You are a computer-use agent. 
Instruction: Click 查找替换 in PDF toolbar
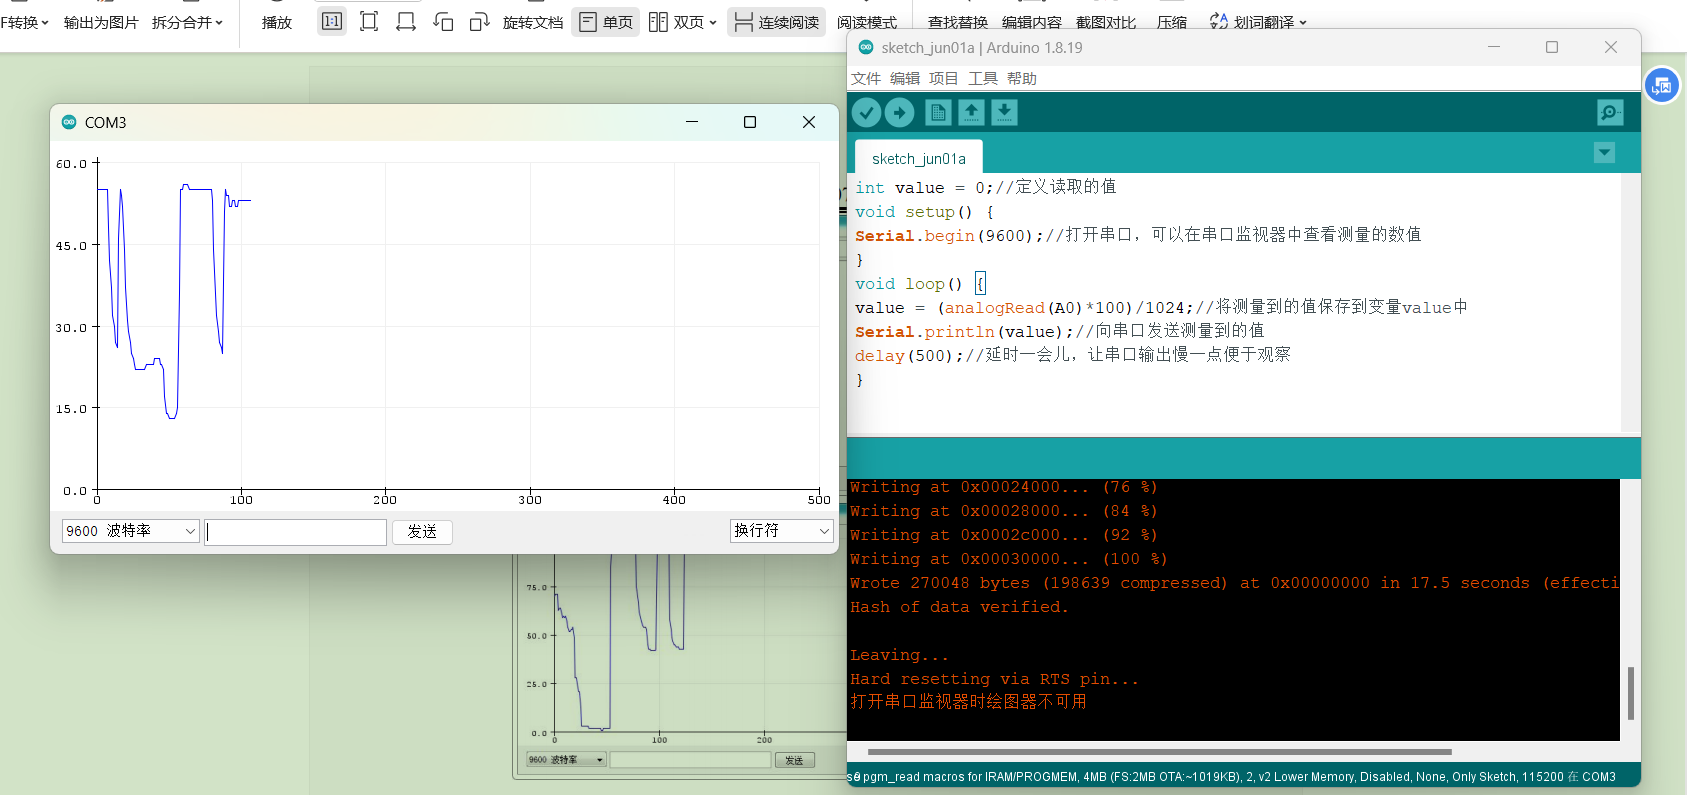(x=958, y=22)
